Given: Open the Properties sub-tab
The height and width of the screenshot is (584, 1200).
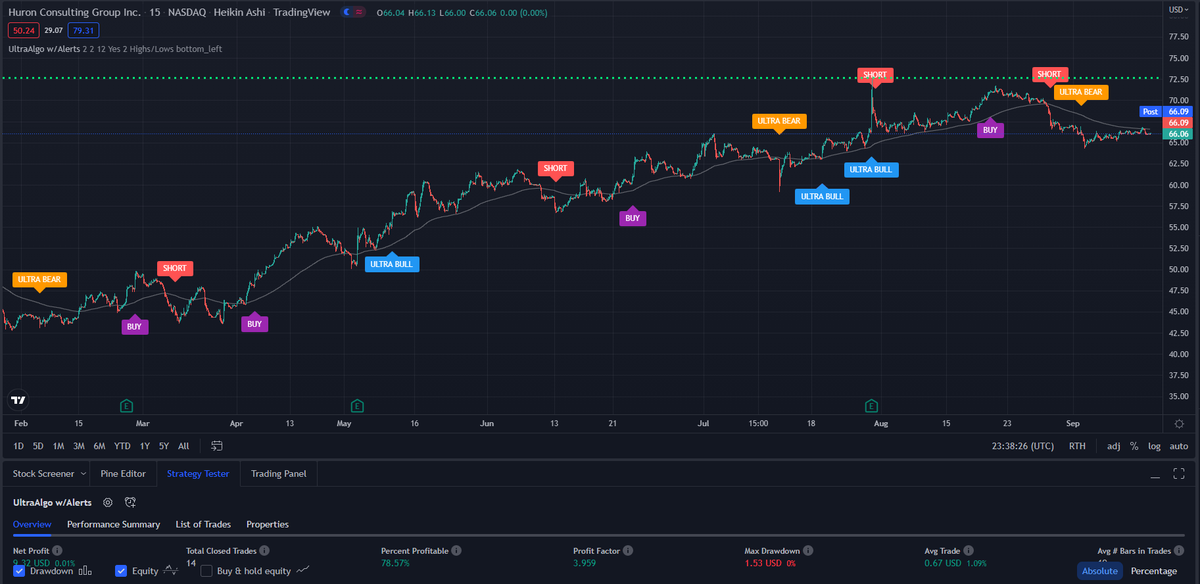Looking at the screenshot, I should click(x=267, y=524).
